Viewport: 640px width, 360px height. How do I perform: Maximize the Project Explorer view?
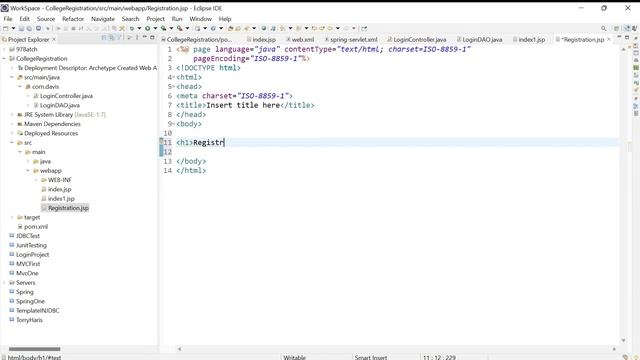coord(152,38)
